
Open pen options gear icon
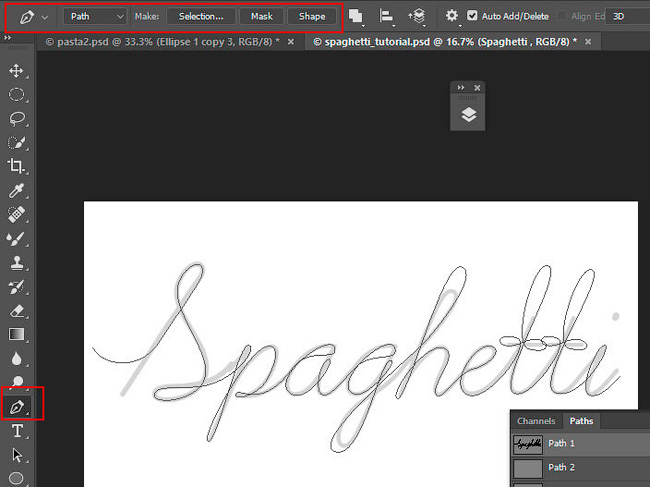coord(452,16)
